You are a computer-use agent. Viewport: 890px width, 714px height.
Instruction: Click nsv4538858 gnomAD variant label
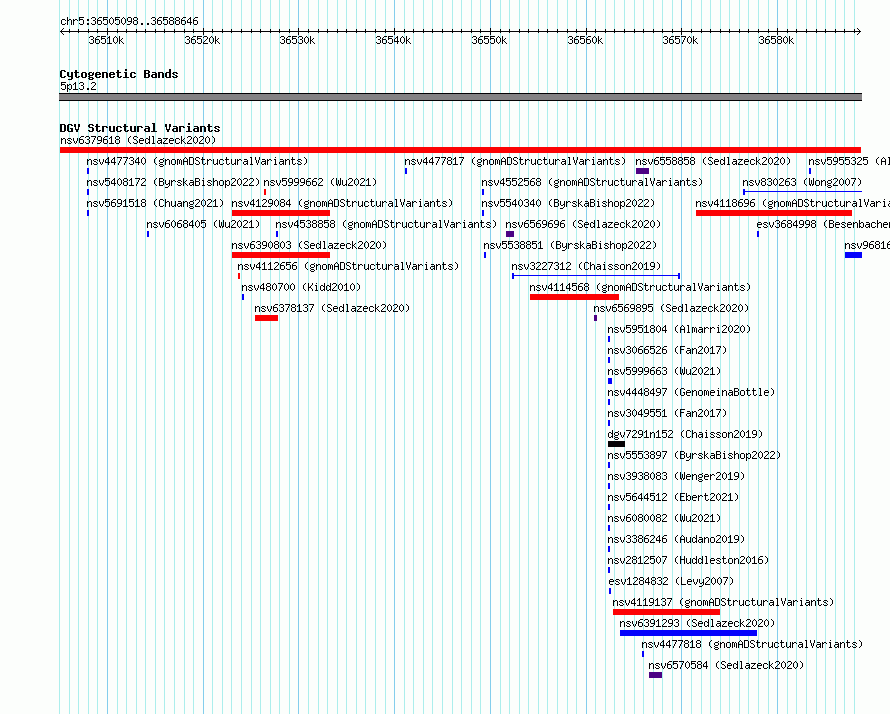point(386,224)
